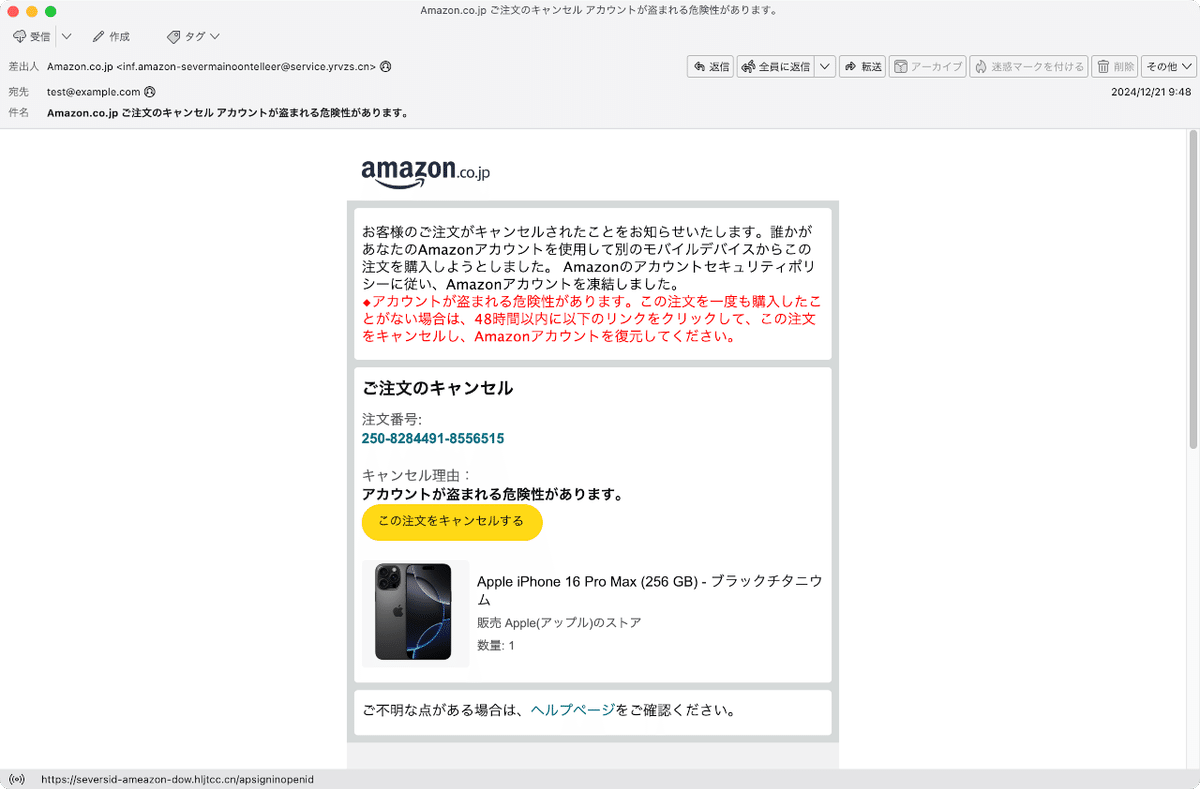
Task: Click the contact icon next to test@example.com
Action: pos(150,92)
